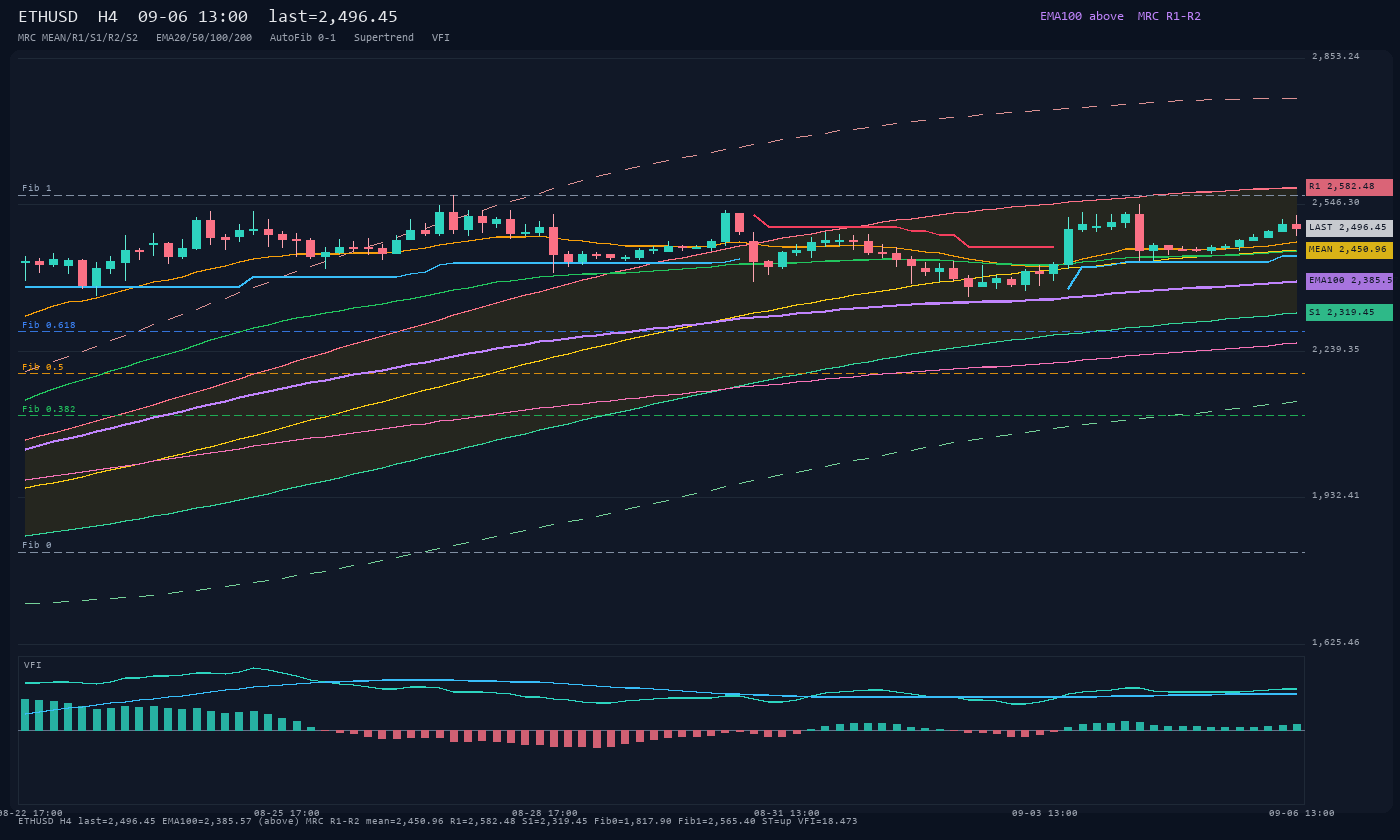Click the EMA100 above status text

tap(1082, 16)
